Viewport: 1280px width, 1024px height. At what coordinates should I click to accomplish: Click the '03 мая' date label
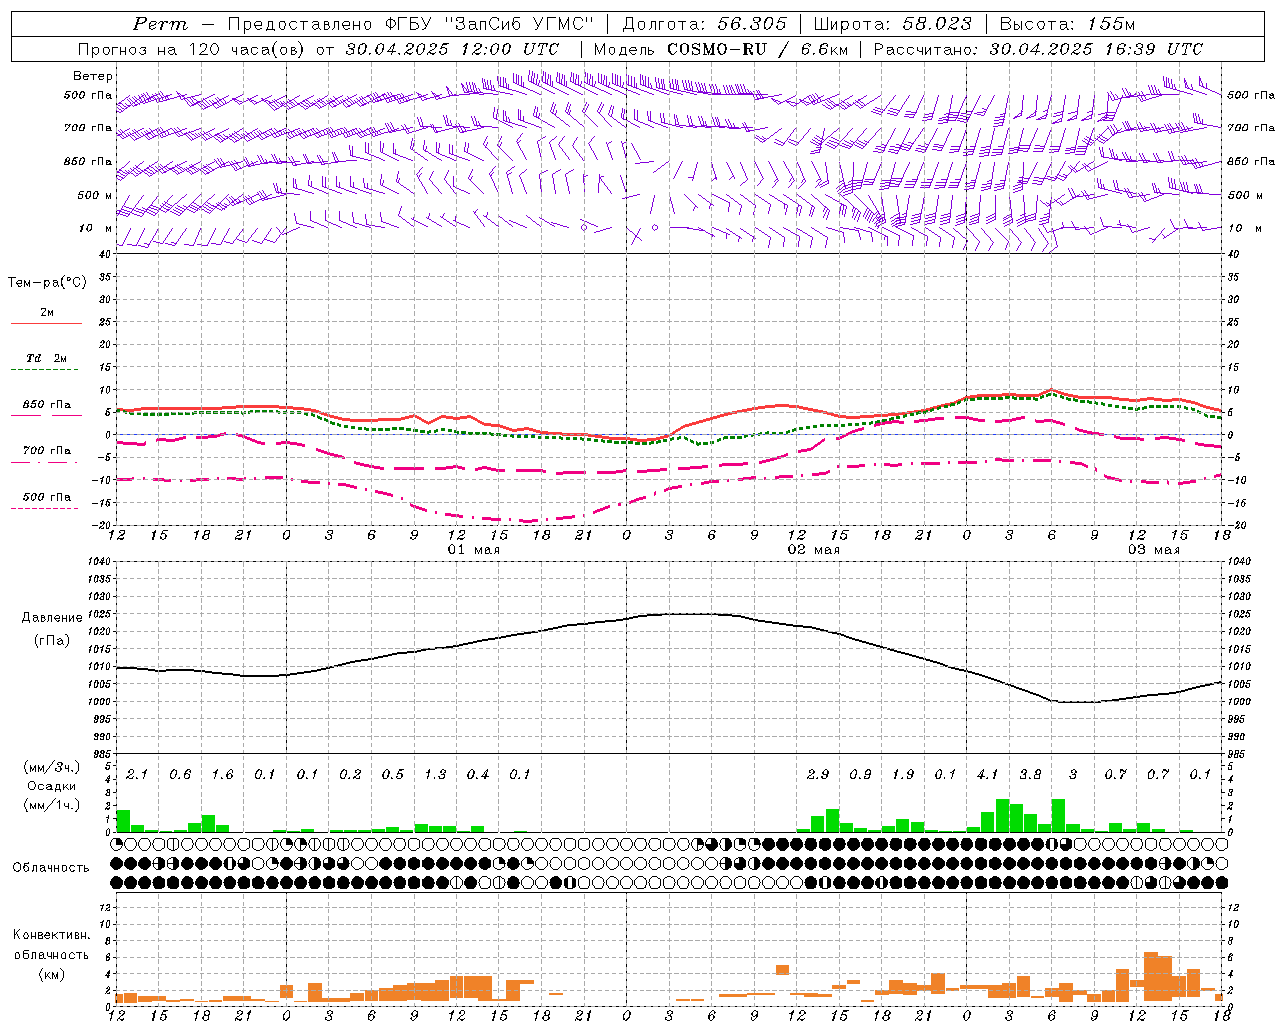pos(1153,550)
